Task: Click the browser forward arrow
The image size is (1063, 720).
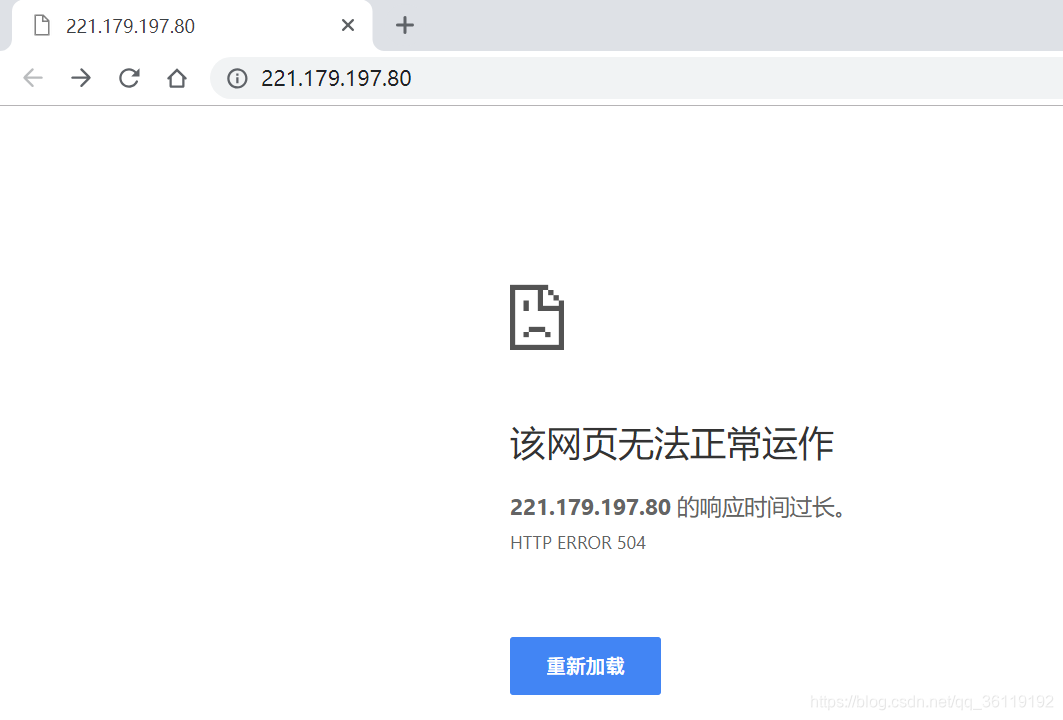Action: pos(81,78)
